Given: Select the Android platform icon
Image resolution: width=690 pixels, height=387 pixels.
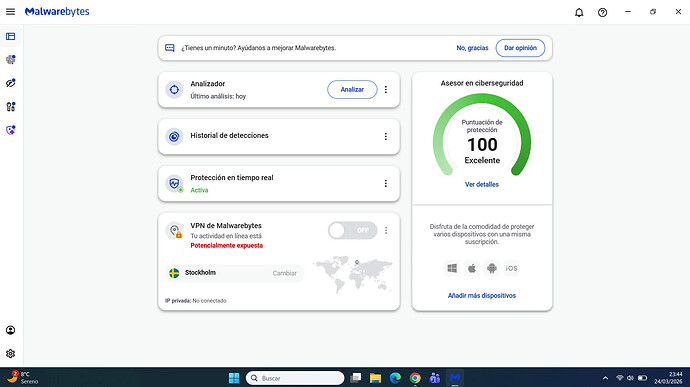Looking at the screenshot, I should pos(492,268).
